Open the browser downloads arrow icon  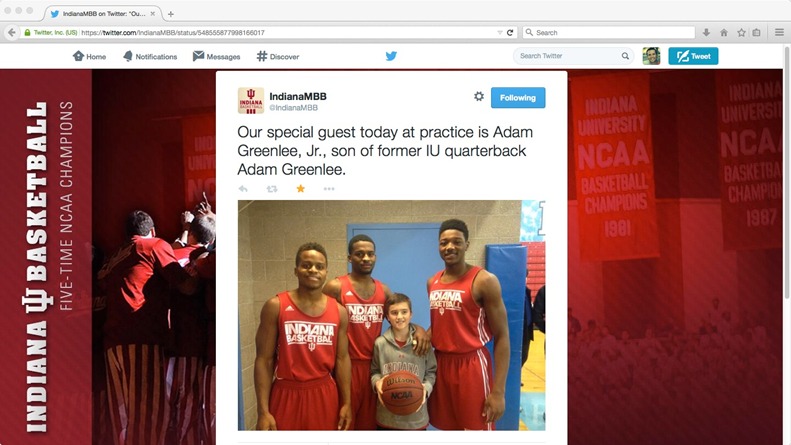pyautogui.click(x=706, y=32)
